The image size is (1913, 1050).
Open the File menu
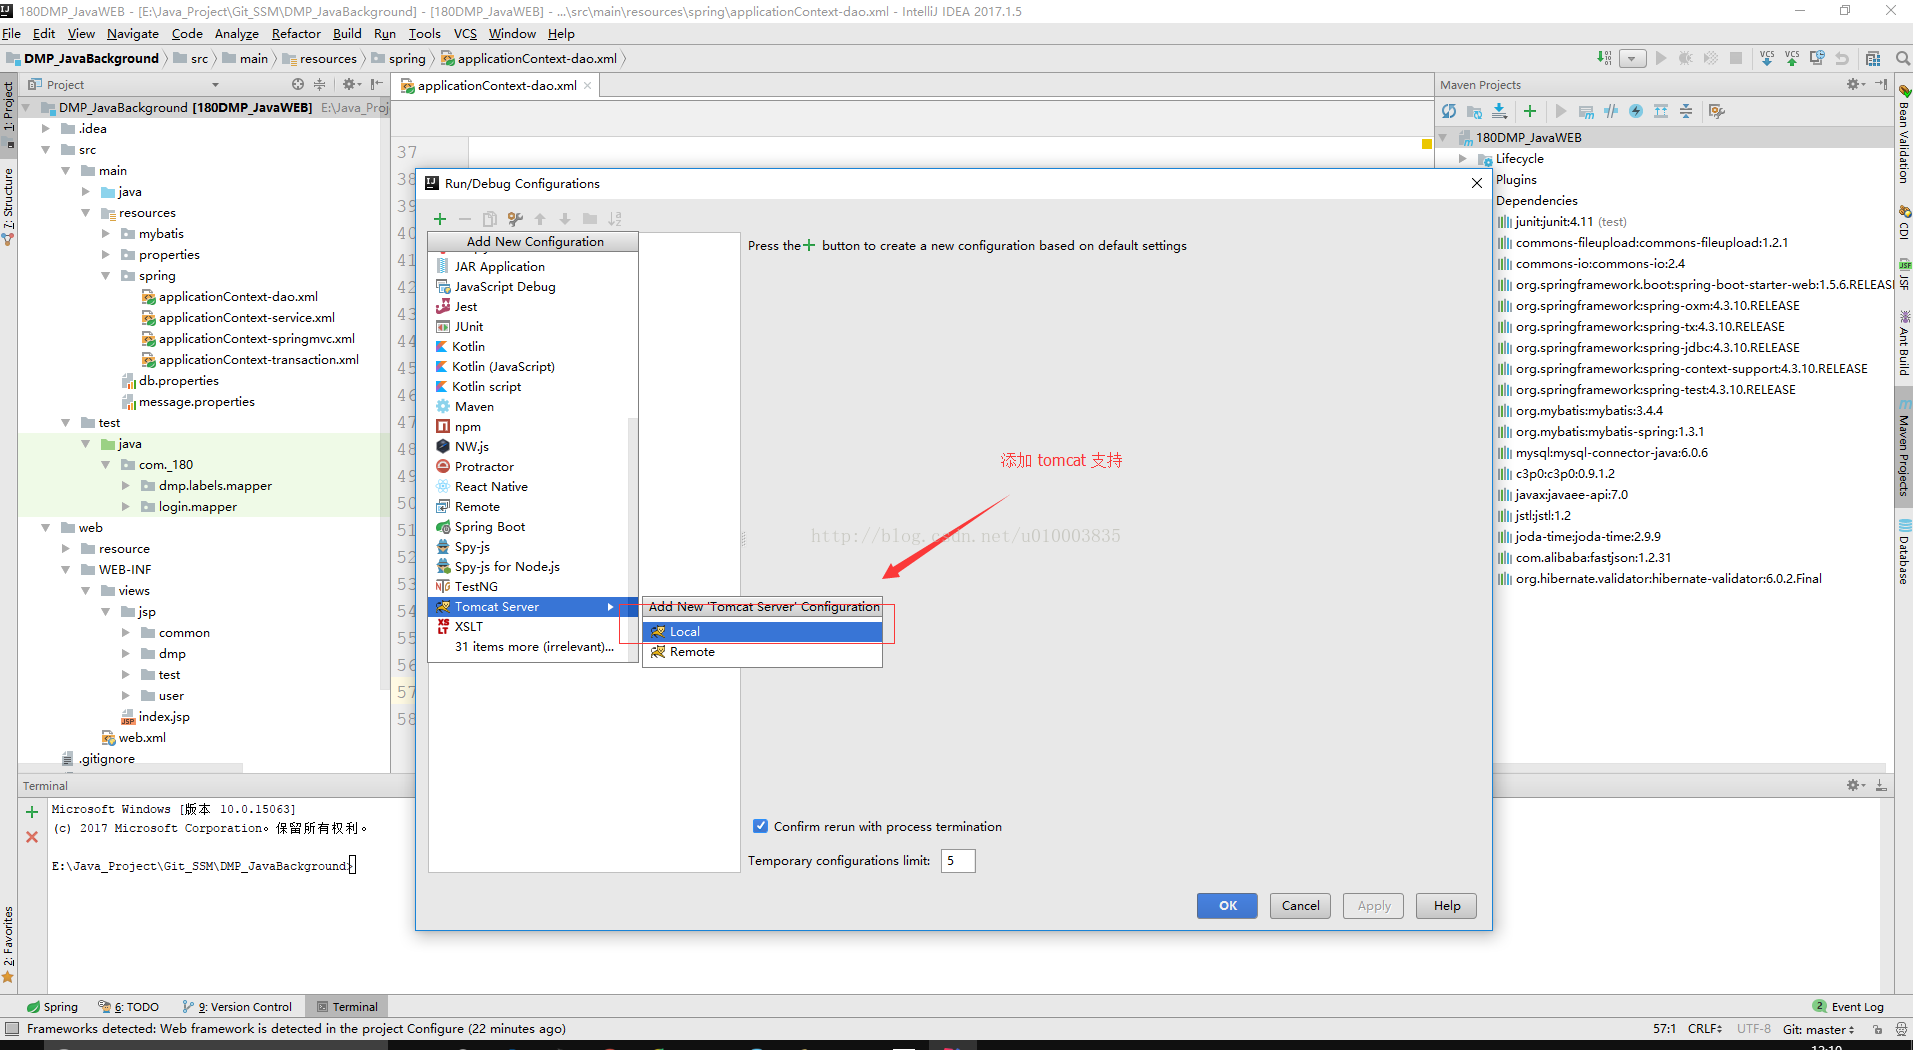tap(11, 33)
